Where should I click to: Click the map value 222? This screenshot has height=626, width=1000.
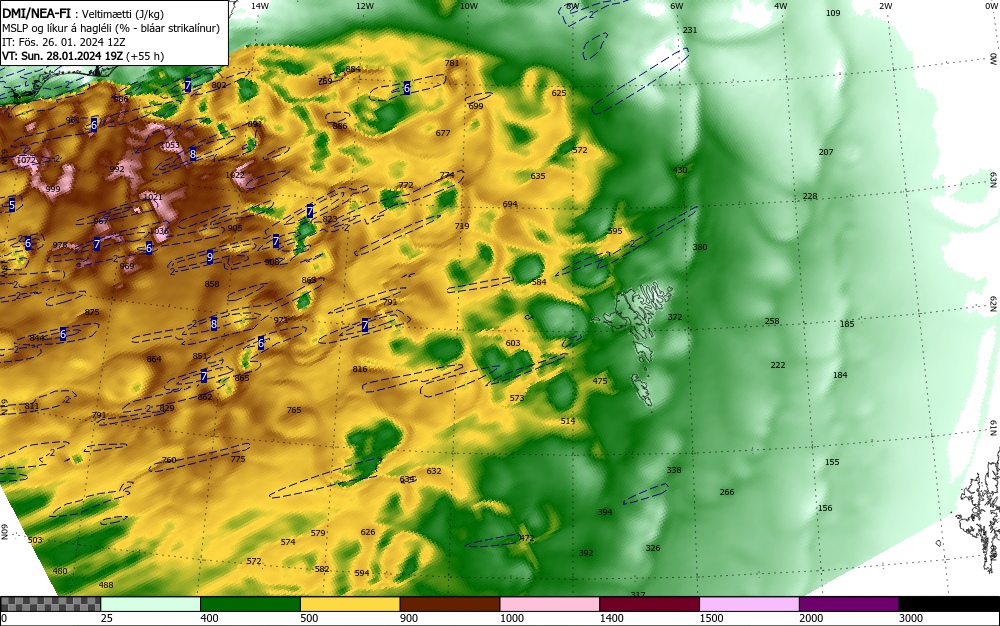pos(777,365)
